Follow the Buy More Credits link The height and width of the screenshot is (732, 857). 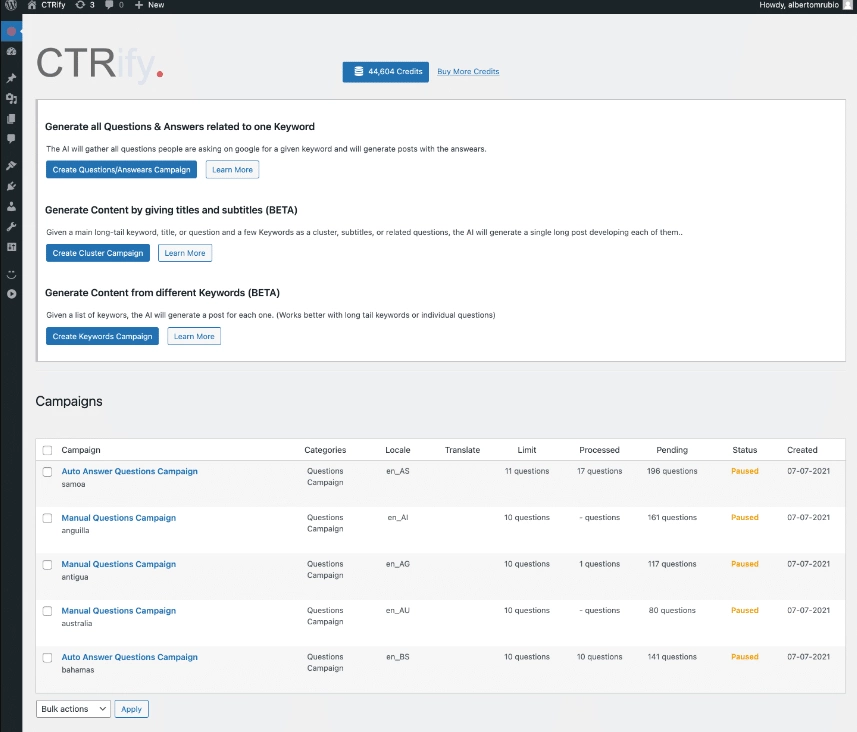[x=470, y=71]
